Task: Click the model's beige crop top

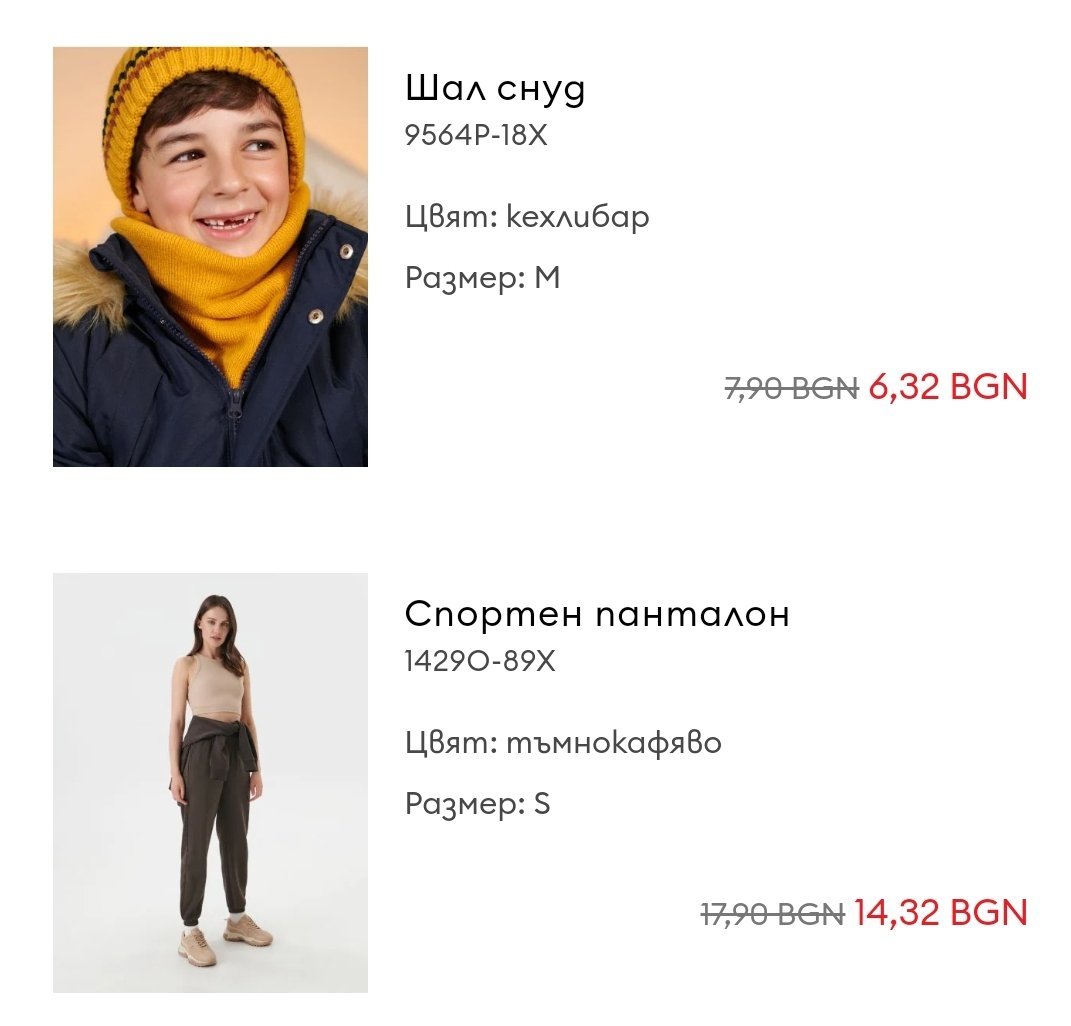Action: tap(216, 684)
